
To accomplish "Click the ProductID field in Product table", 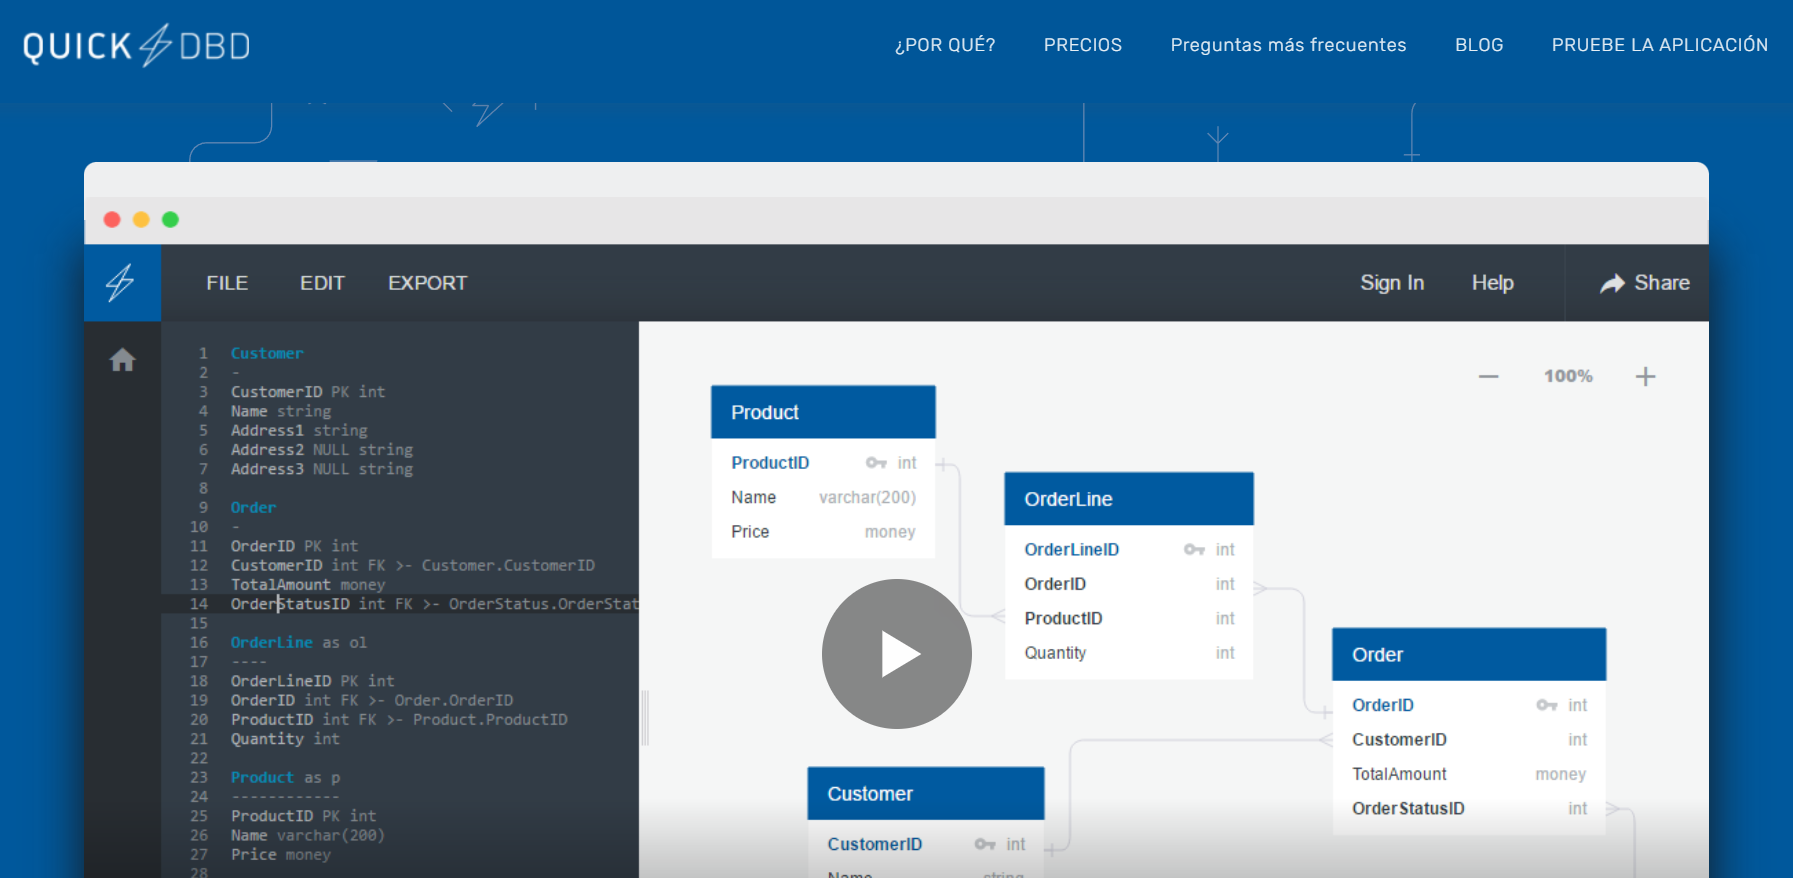I will pos(770,463).
